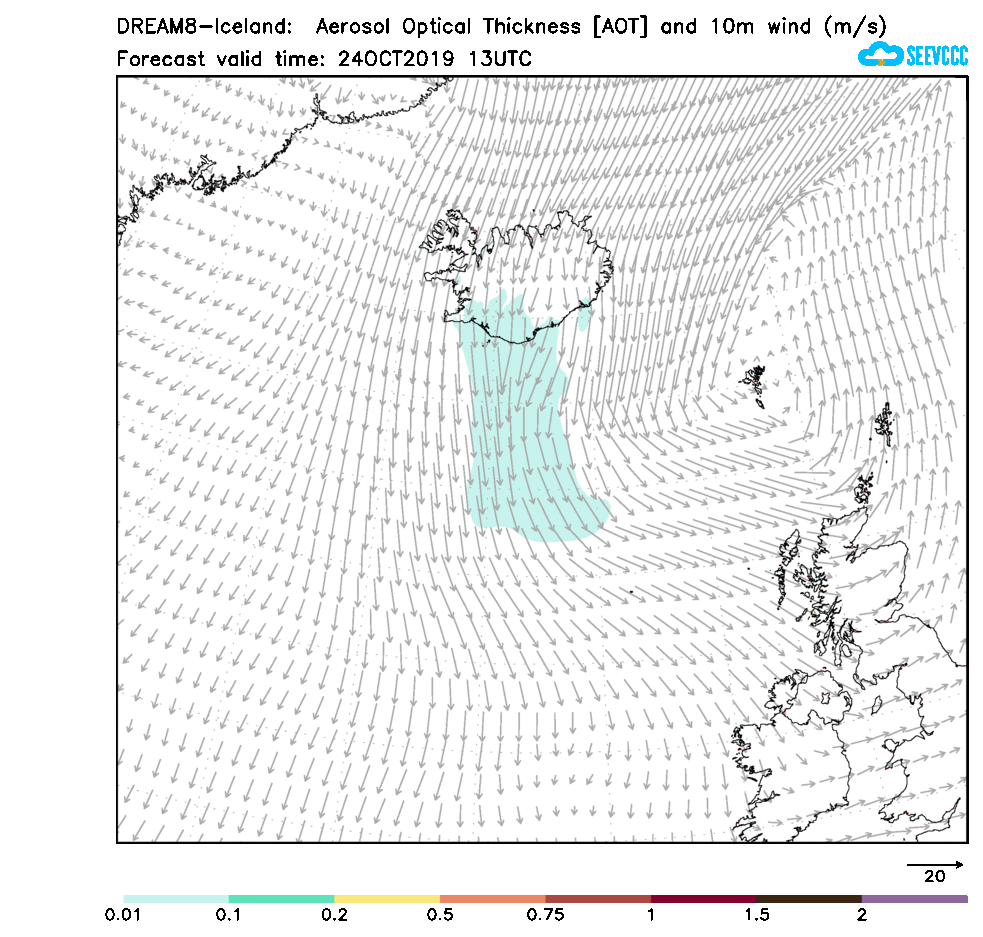983x937 pixels.
Task: Select the purple legend color segment
Action: click(914, 899)
